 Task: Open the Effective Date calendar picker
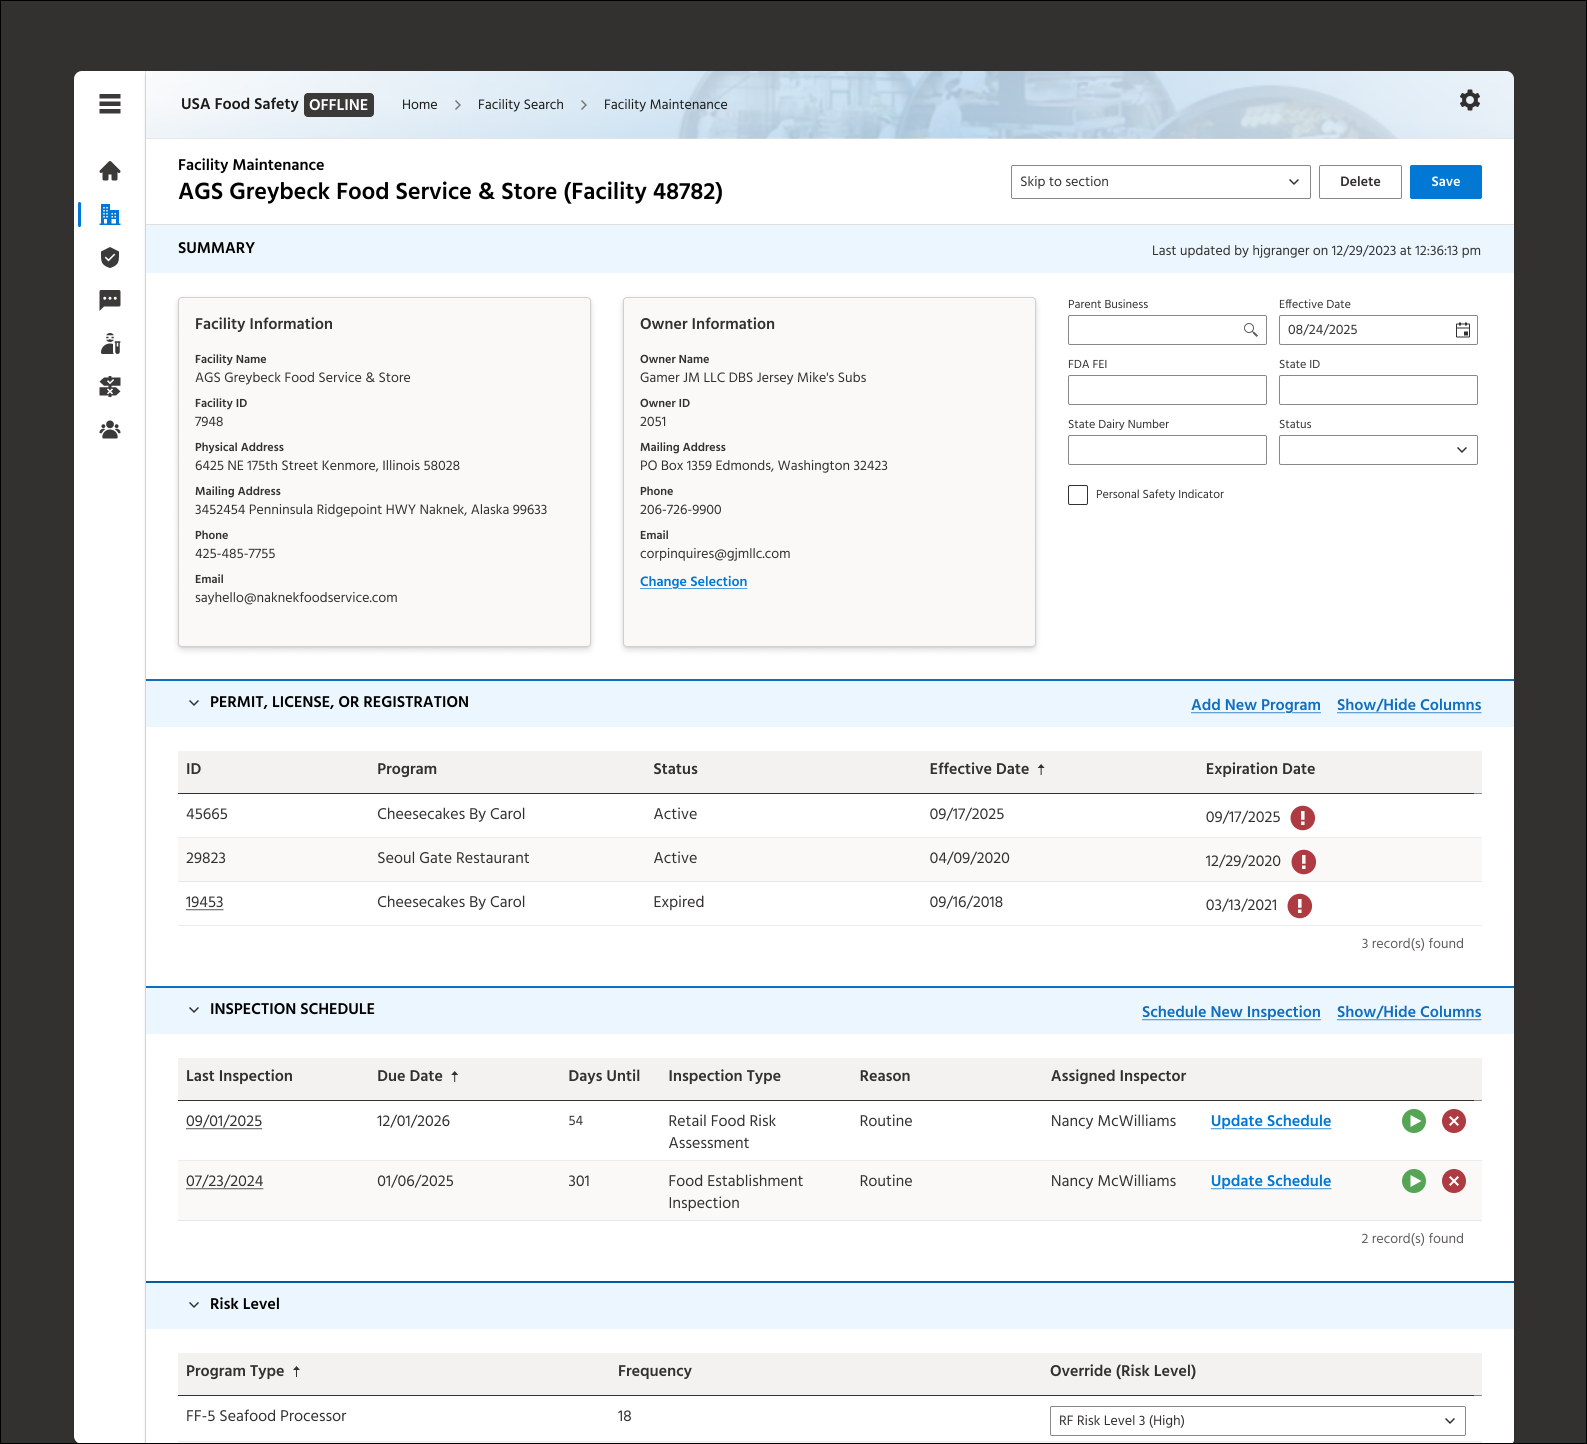(1463, 330)
